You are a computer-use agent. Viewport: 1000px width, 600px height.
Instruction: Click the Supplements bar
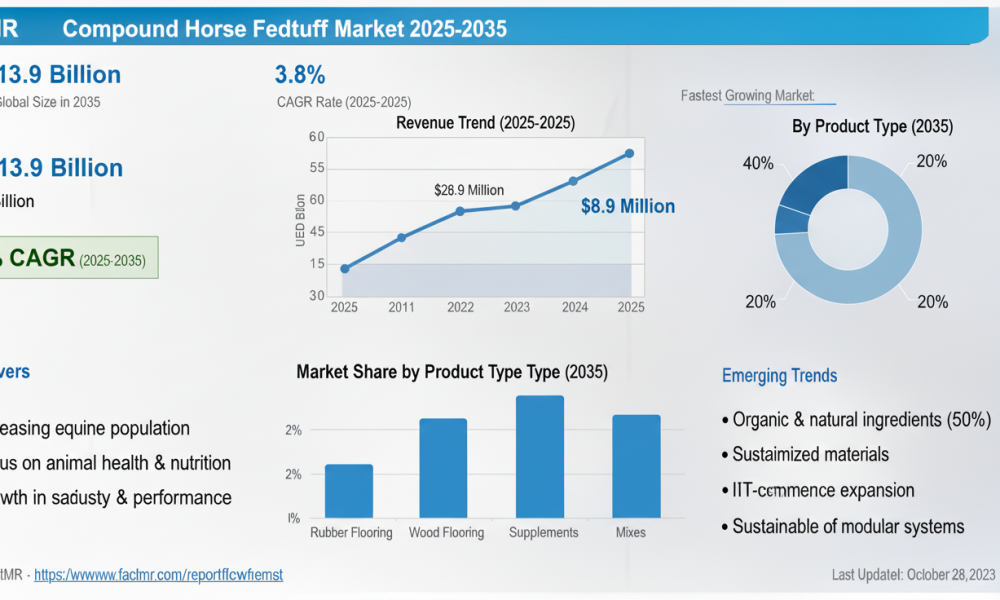tap(540, 457)
